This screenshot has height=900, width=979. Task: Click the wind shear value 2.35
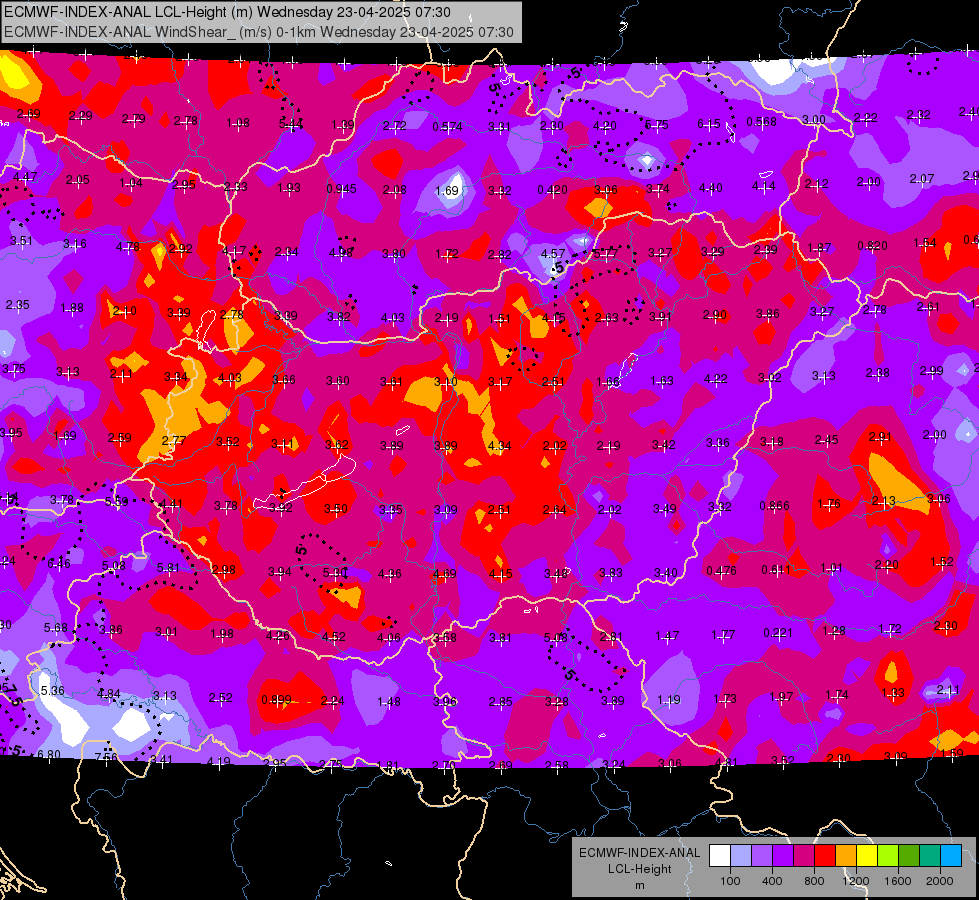pyautogui.click(x=17, y=304)
